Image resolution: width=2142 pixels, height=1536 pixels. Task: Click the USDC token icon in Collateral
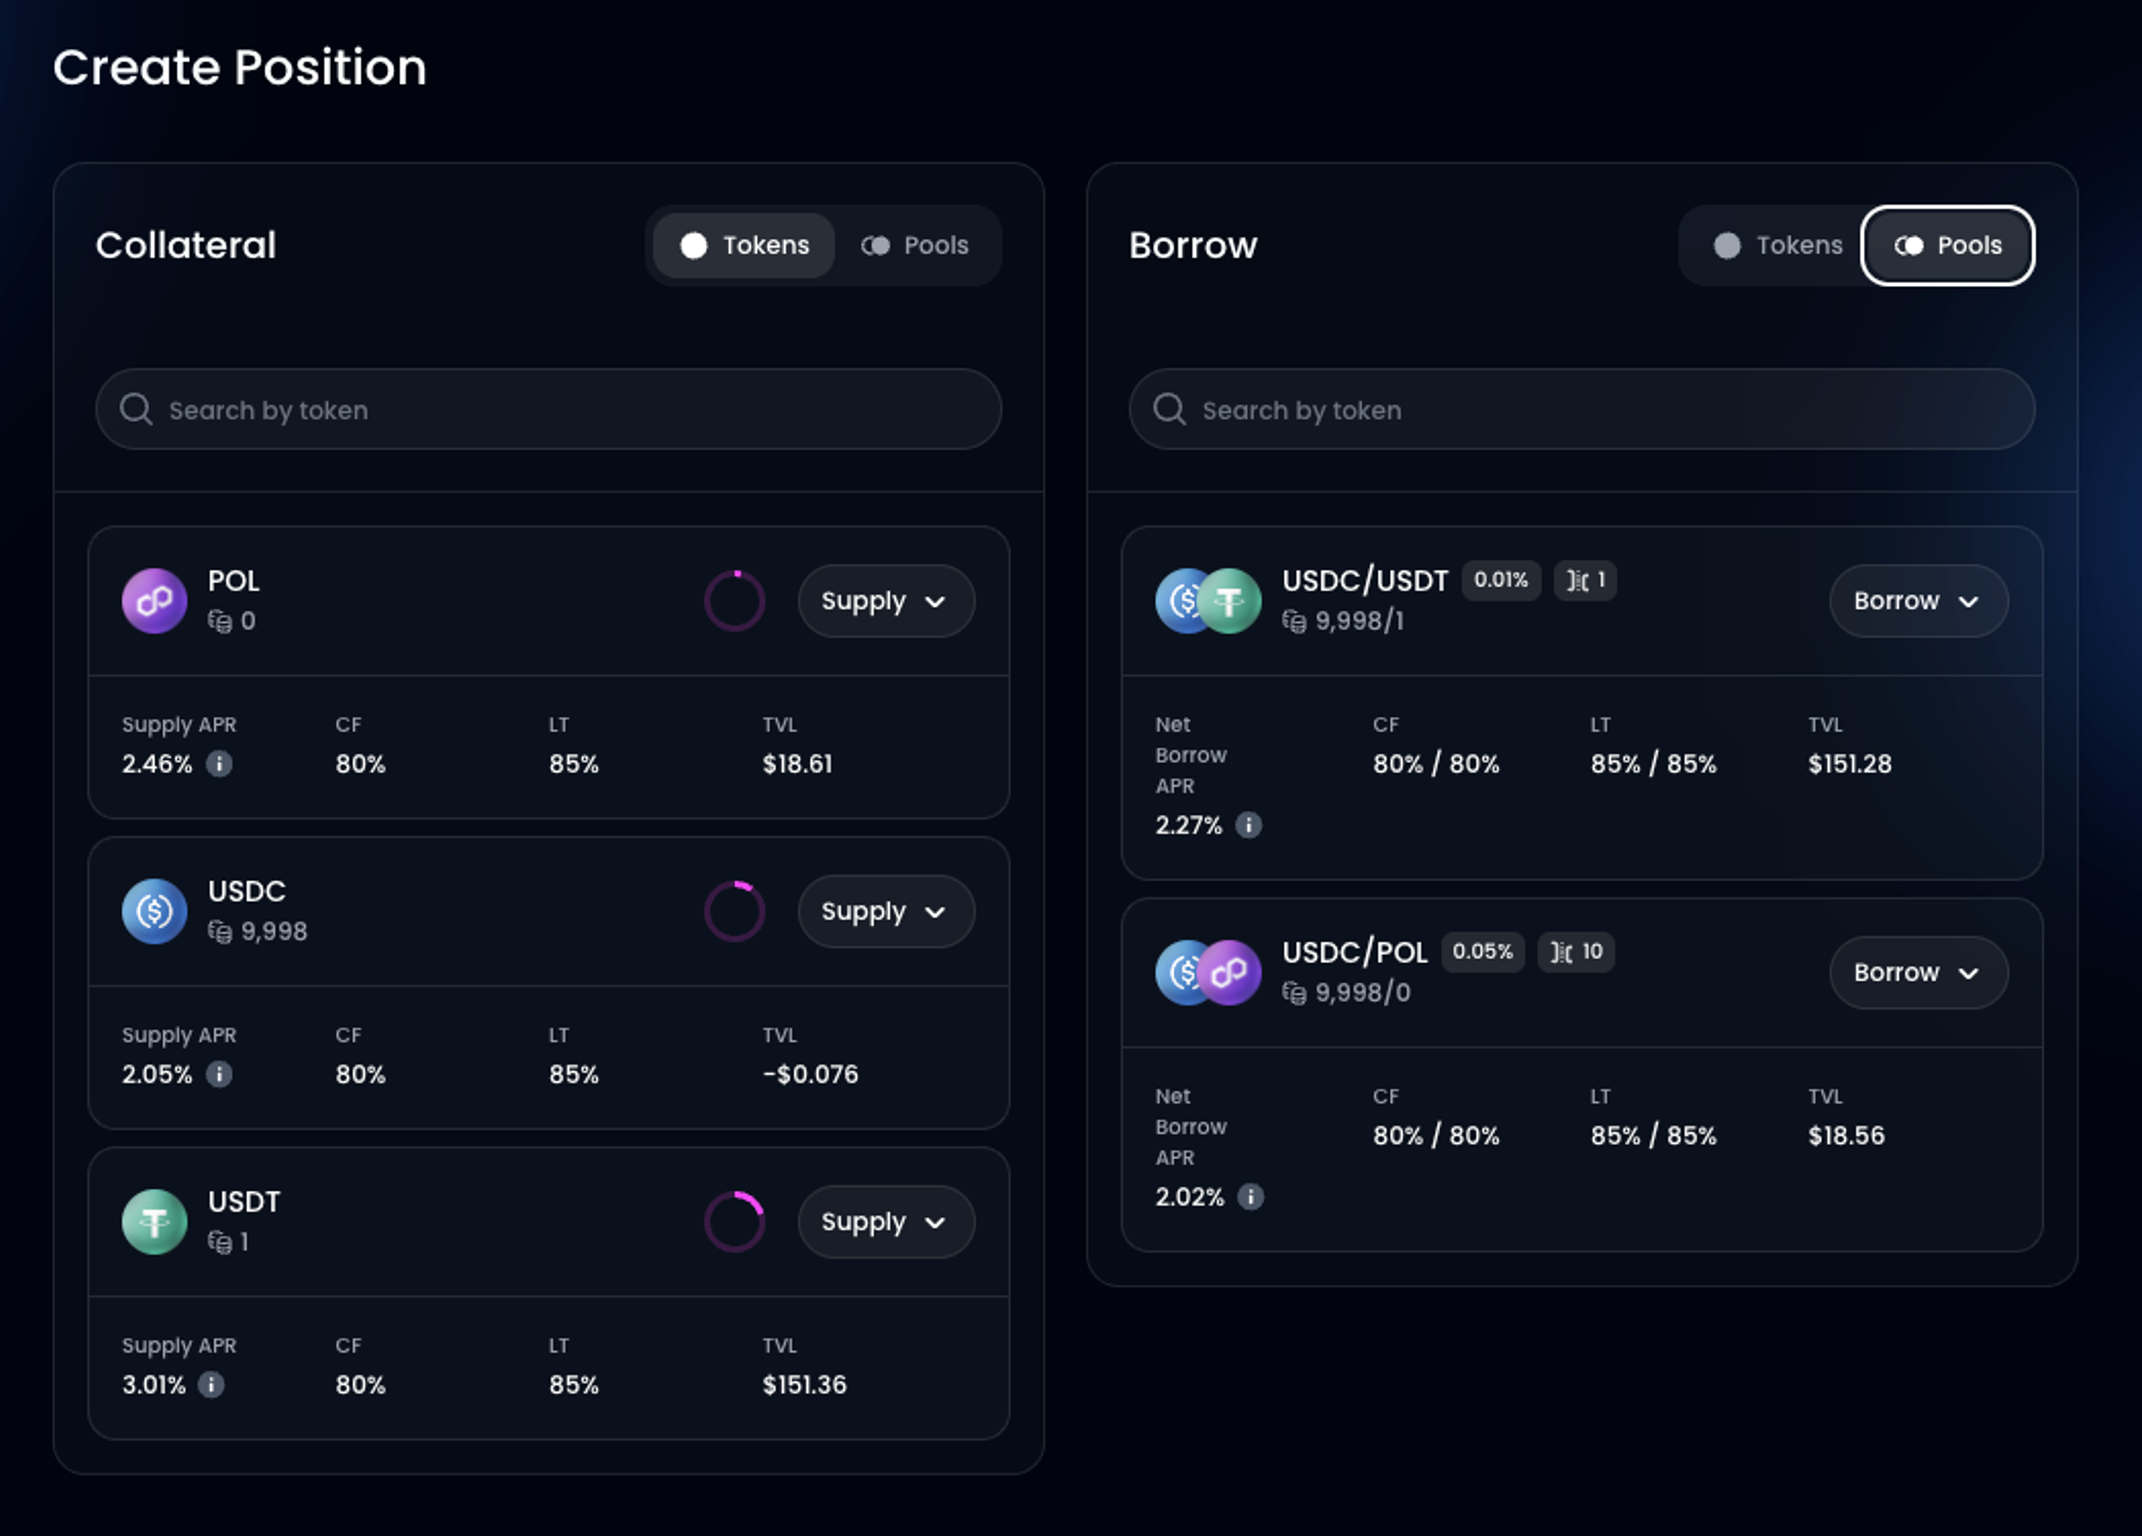[154, 911]
